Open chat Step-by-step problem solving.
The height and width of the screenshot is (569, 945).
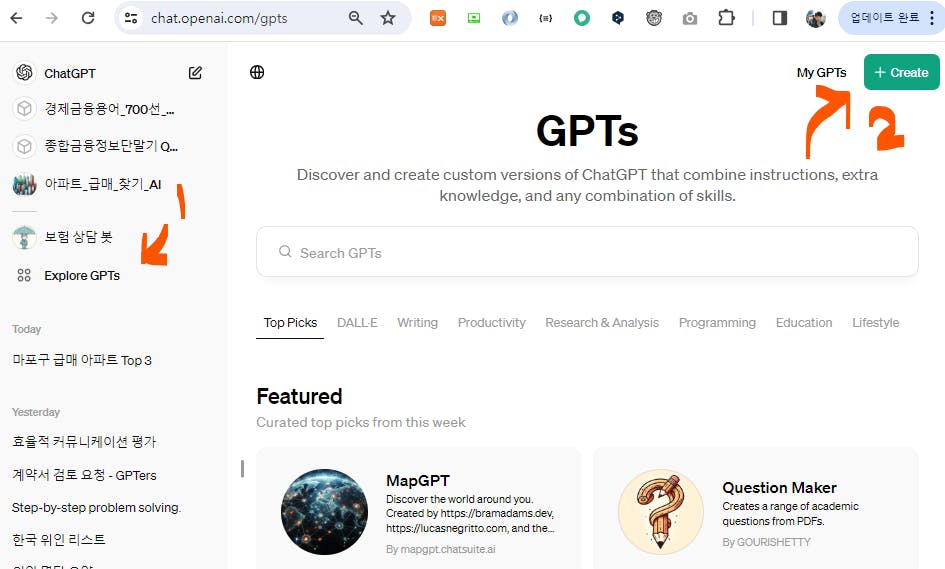pyautogui.click(x=96, y=508)
